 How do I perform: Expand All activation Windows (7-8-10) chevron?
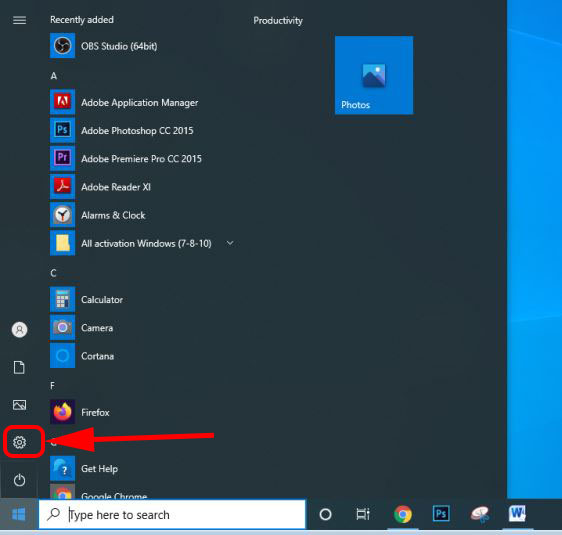coord(230,243)
